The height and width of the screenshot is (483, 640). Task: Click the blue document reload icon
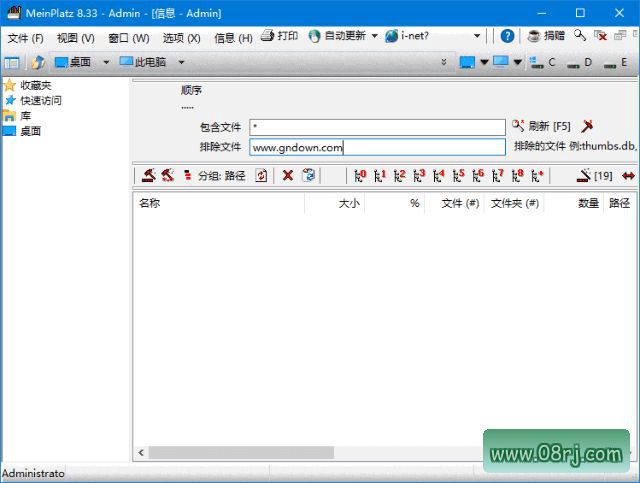click(308, 175)
